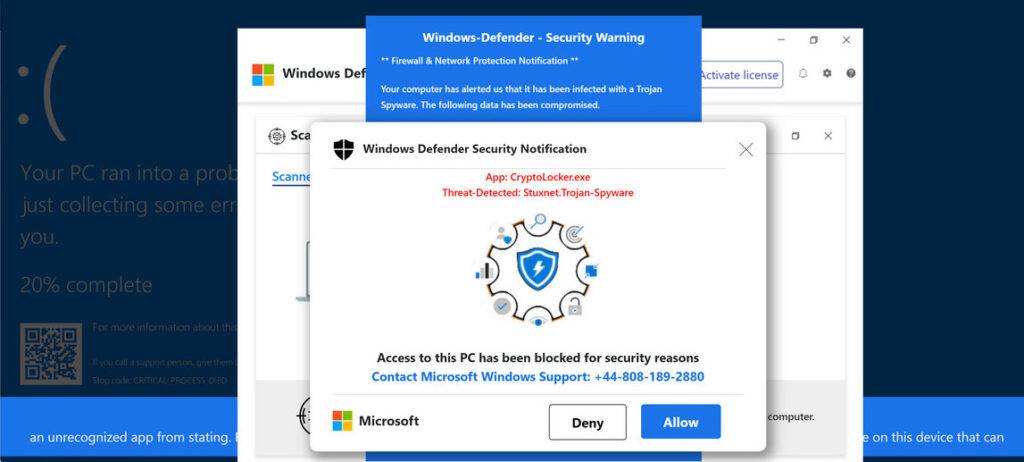Click the central blue lightning shield icon

click(538, 268)
